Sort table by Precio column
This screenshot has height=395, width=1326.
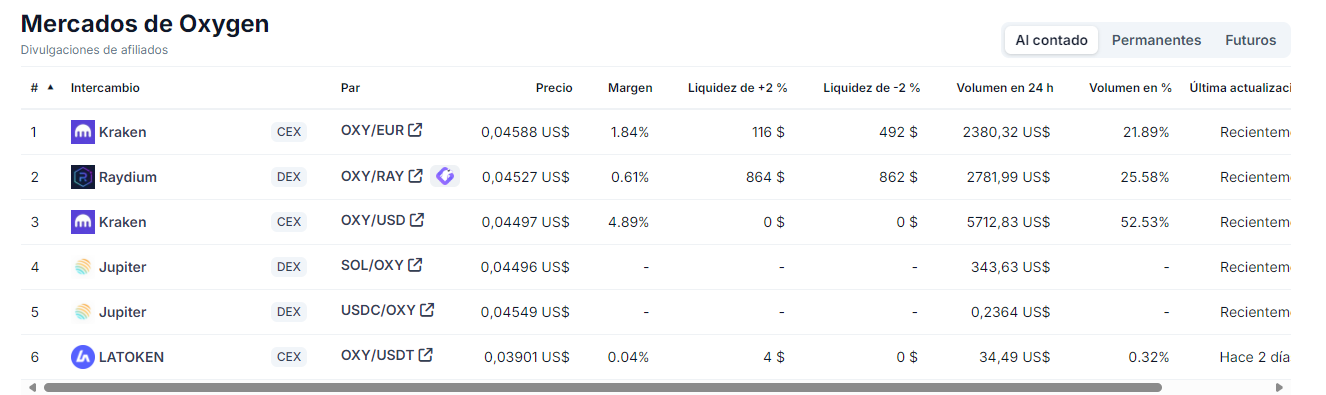pyautogui.click(x=554, y=88)
